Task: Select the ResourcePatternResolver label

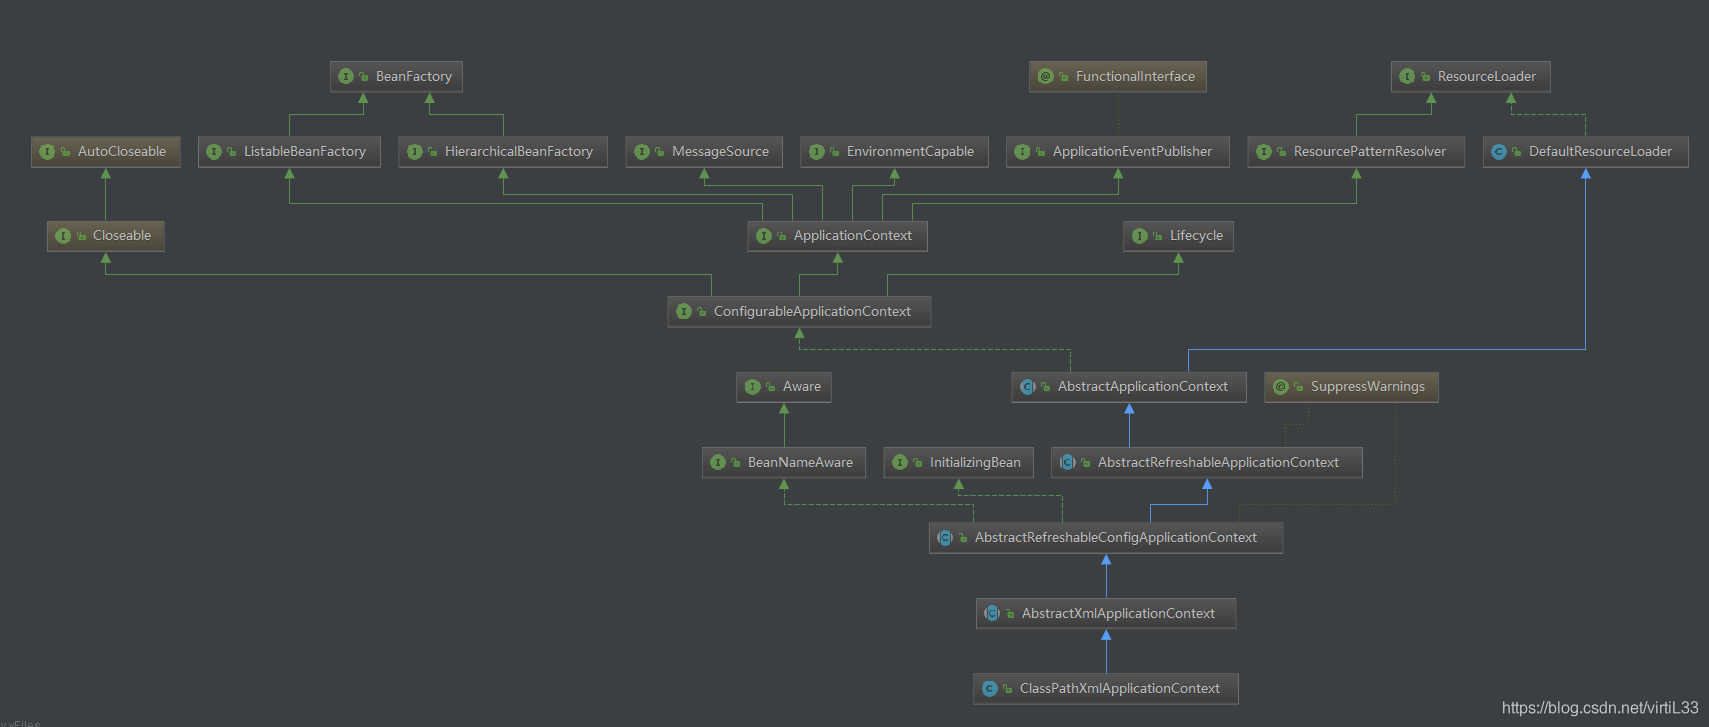Action: 1370,152
